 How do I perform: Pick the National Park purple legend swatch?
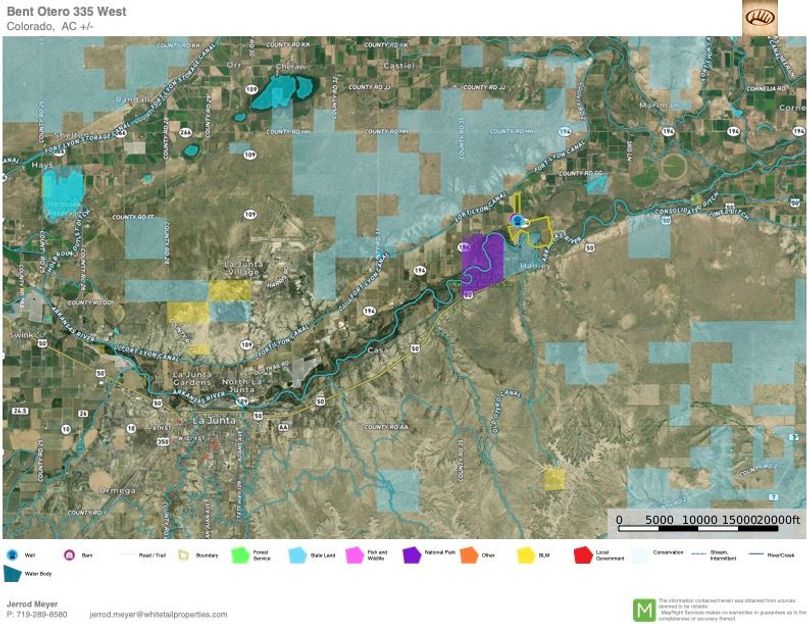pyautogui.click(x=410, y=554)
